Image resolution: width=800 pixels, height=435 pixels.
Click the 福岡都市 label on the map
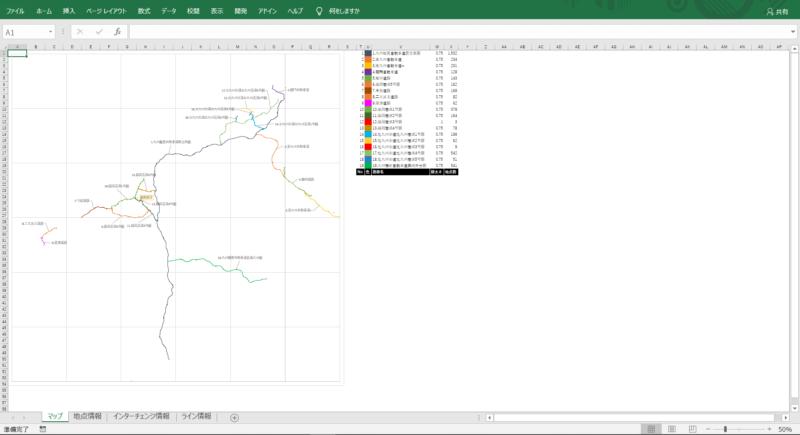146,197
